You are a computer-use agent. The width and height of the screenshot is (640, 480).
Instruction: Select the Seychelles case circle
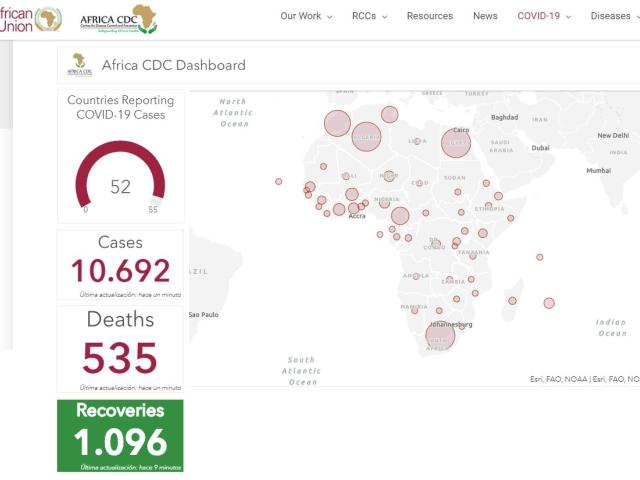click(540, 257)
